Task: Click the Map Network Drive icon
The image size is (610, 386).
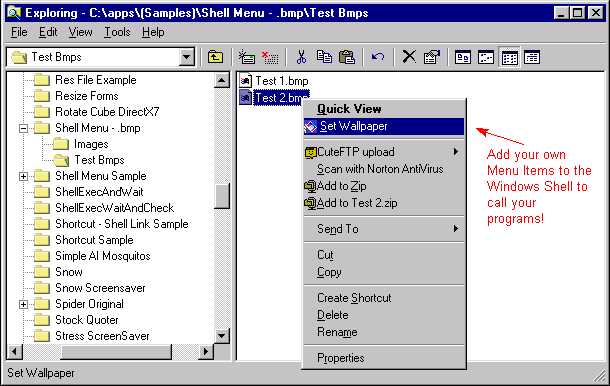Action: pyautogui.click(x=247, y=57)
